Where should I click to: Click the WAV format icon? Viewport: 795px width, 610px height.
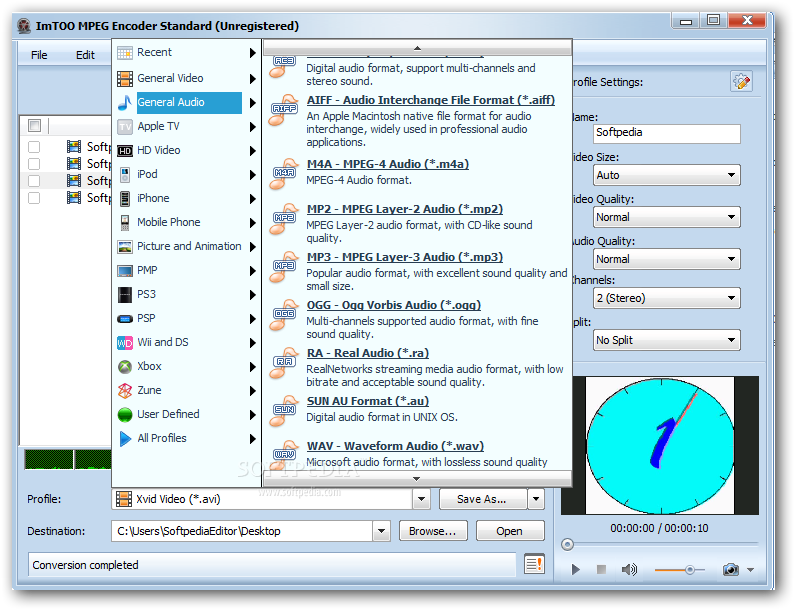coord(284,455)
